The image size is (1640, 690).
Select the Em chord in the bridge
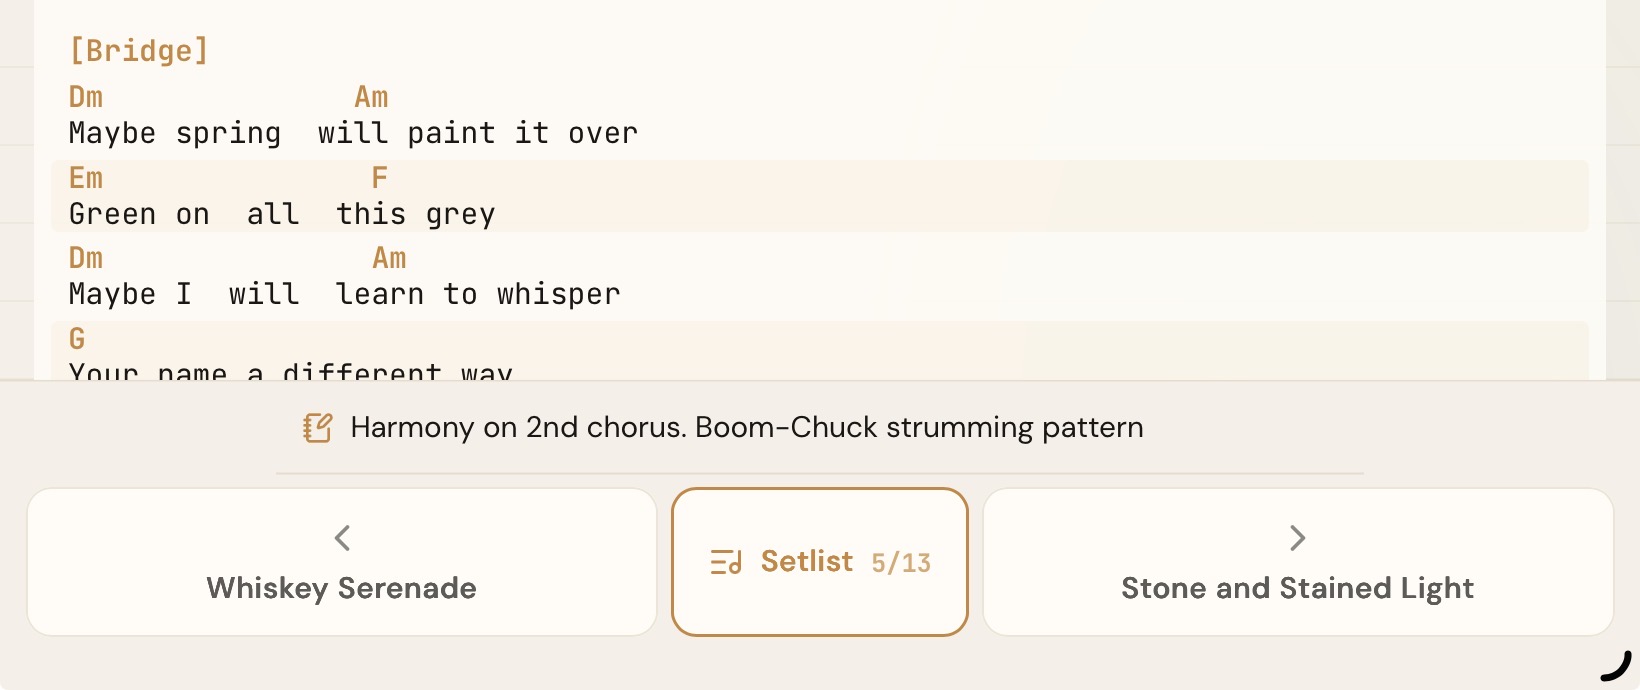85,177
